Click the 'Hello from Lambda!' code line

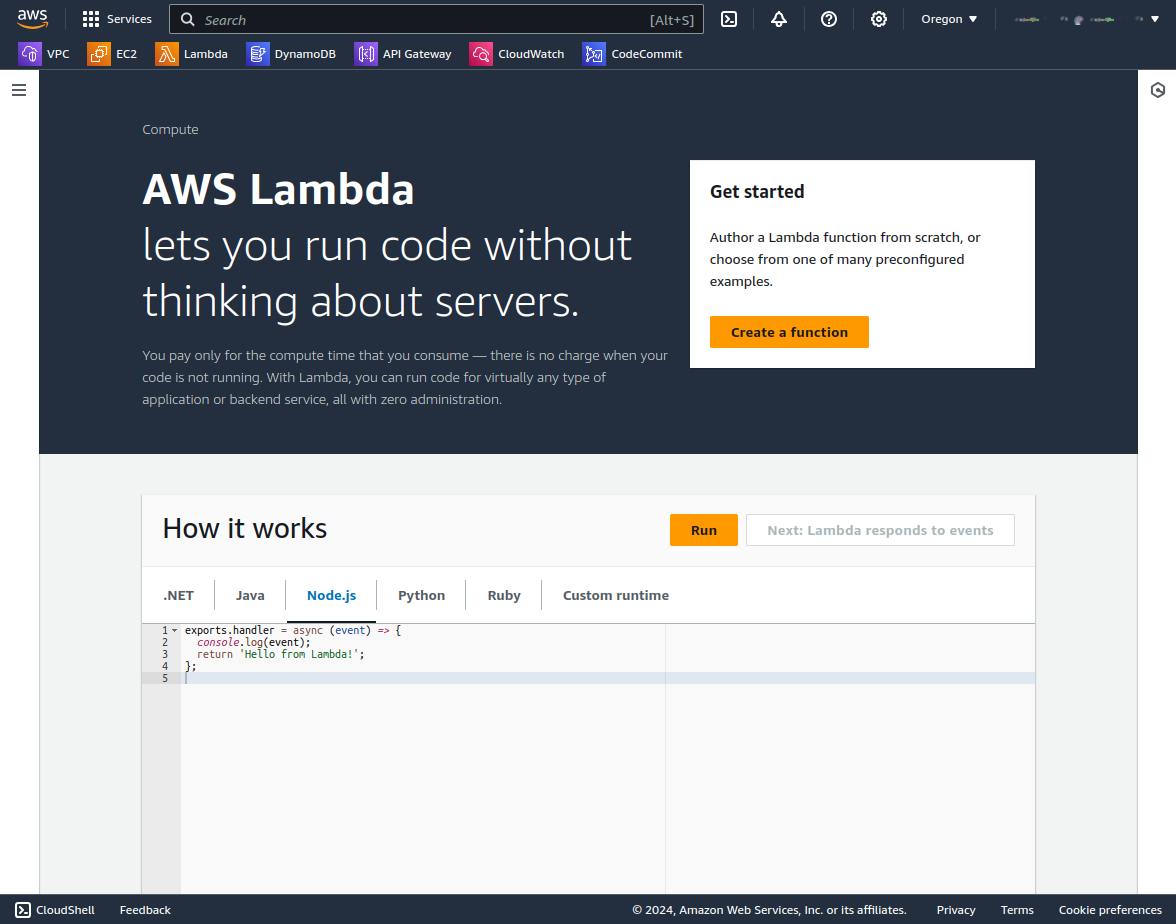tap(280, 654)
